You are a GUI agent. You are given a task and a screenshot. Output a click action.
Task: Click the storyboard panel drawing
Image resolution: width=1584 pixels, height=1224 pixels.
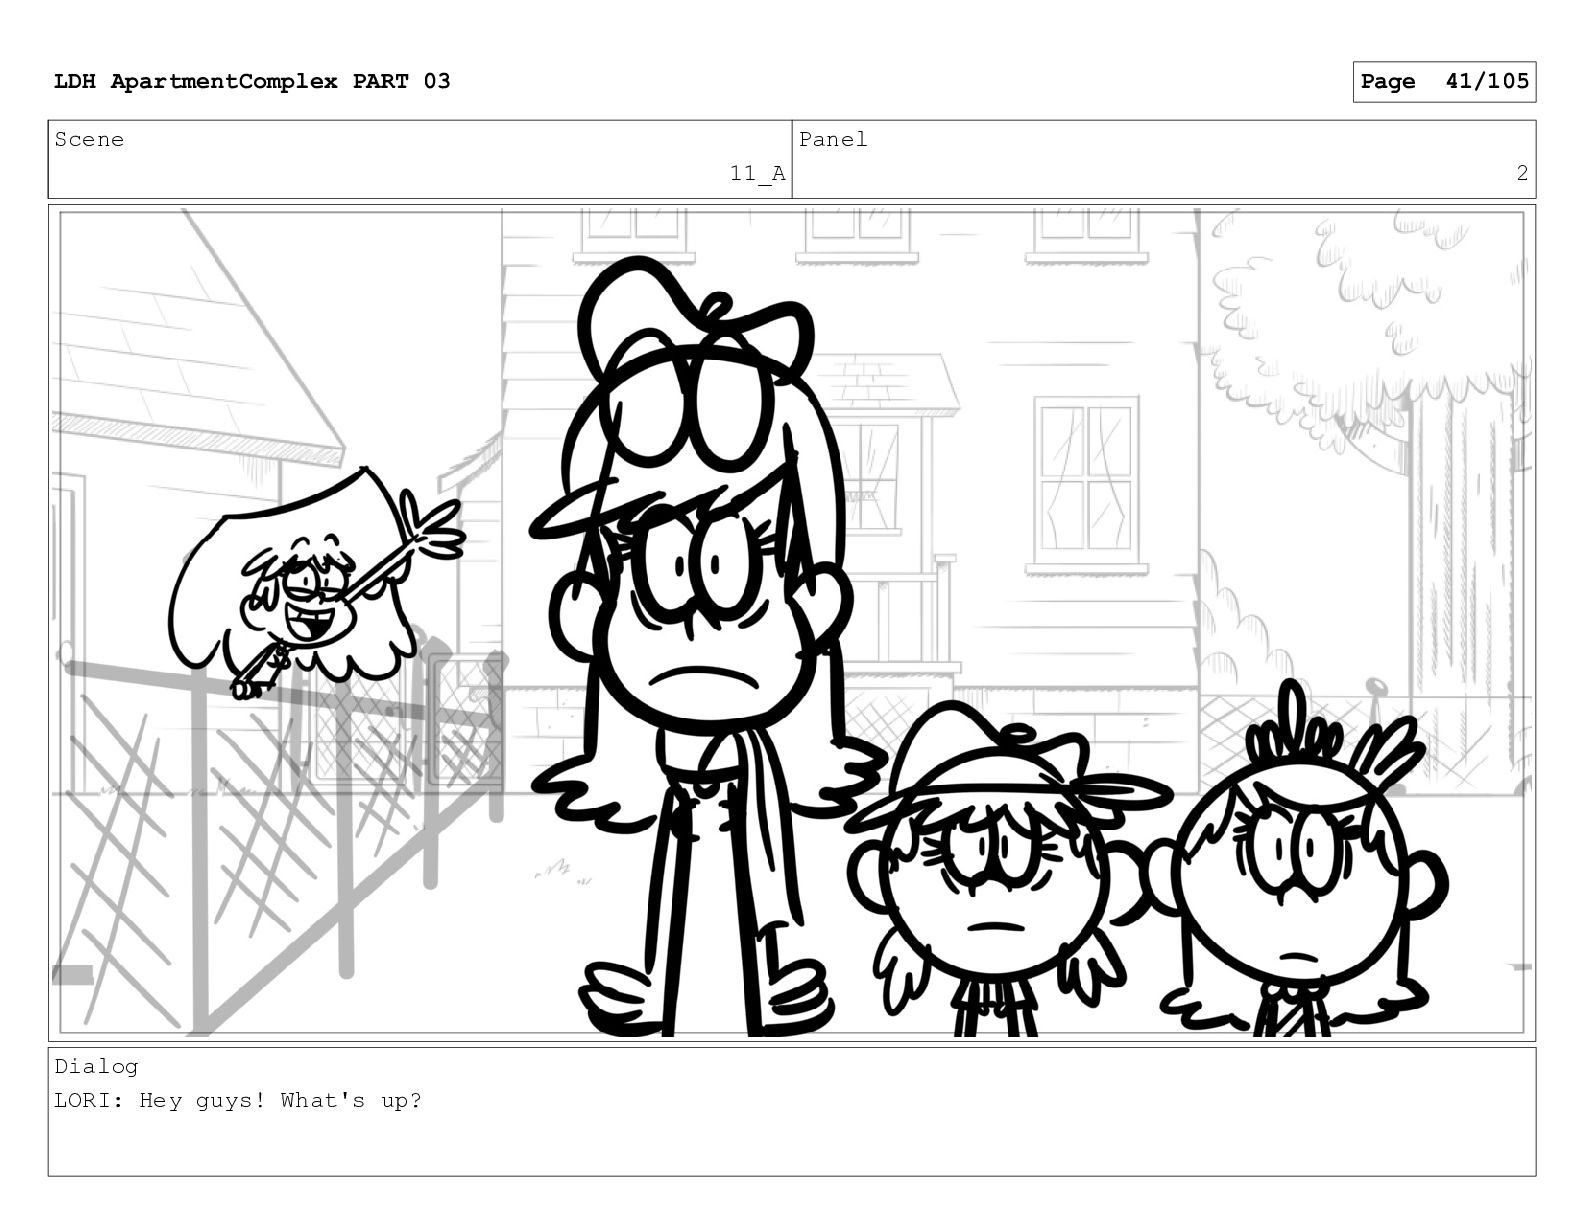(x=792, y=623)
